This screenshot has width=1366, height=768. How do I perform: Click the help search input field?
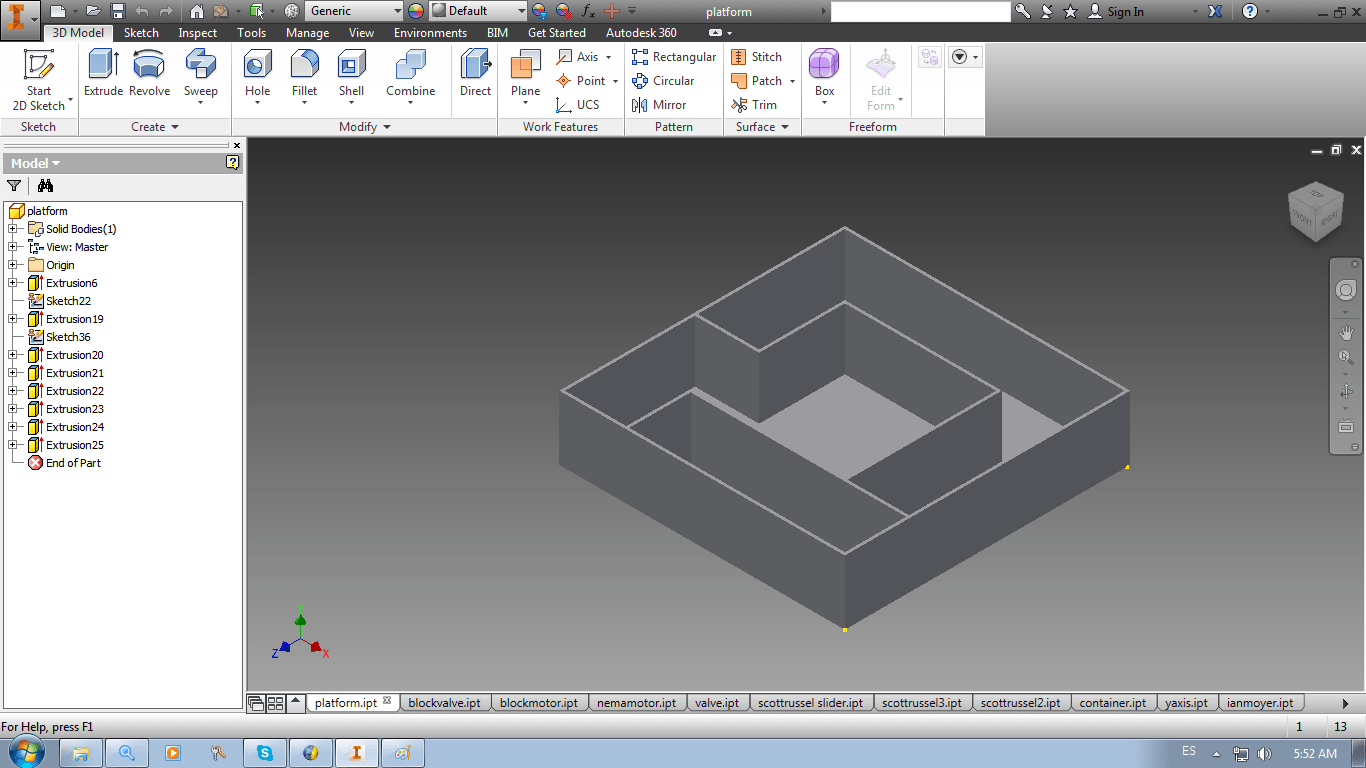point(920,11)
